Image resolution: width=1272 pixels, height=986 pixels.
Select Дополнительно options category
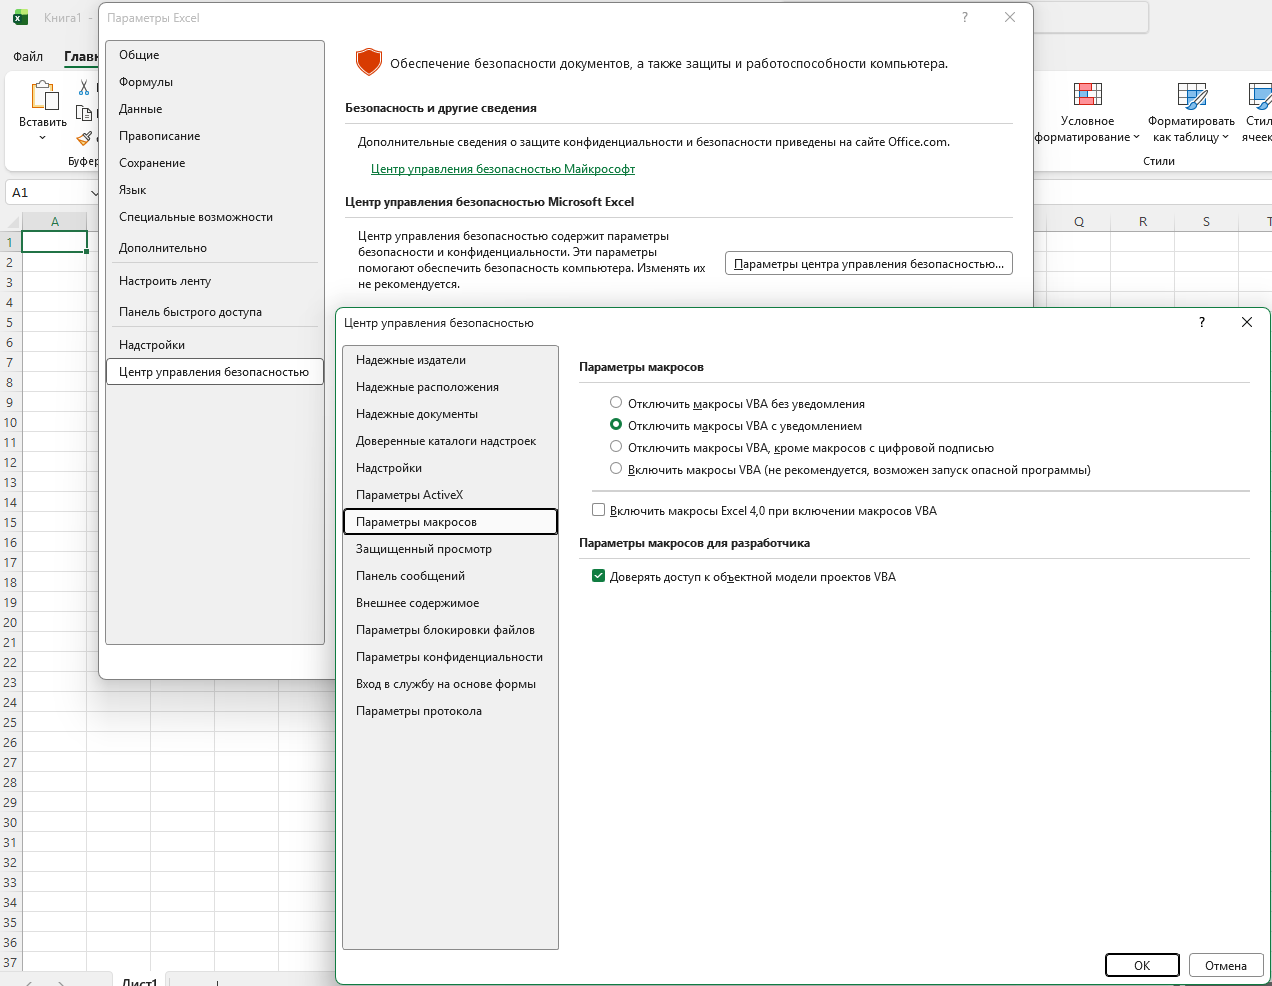(x=214, y=248)
